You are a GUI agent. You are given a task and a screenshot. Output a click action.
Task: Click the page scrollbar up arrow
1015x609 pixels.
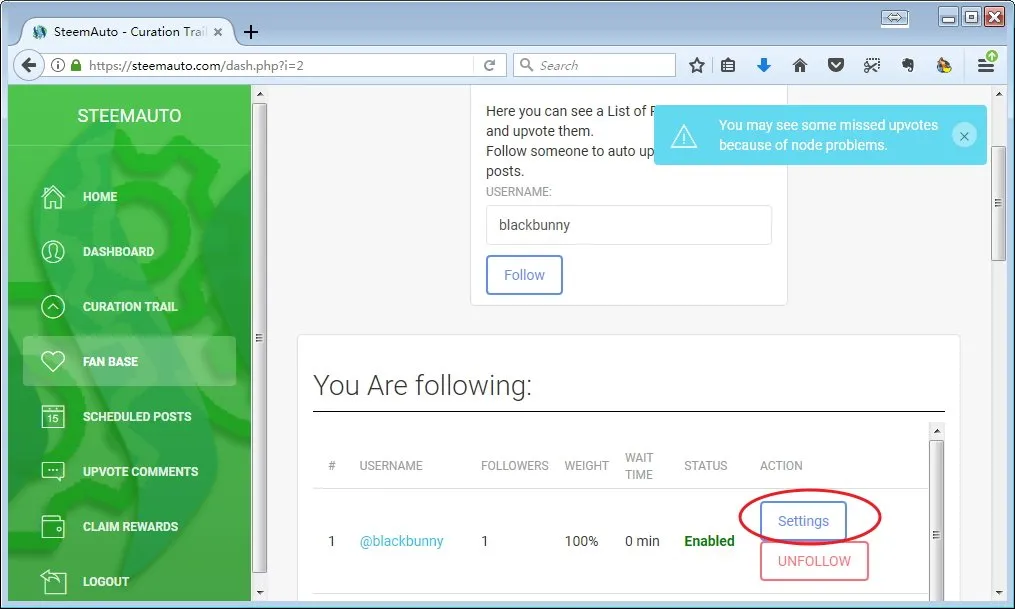click(999, 94)
